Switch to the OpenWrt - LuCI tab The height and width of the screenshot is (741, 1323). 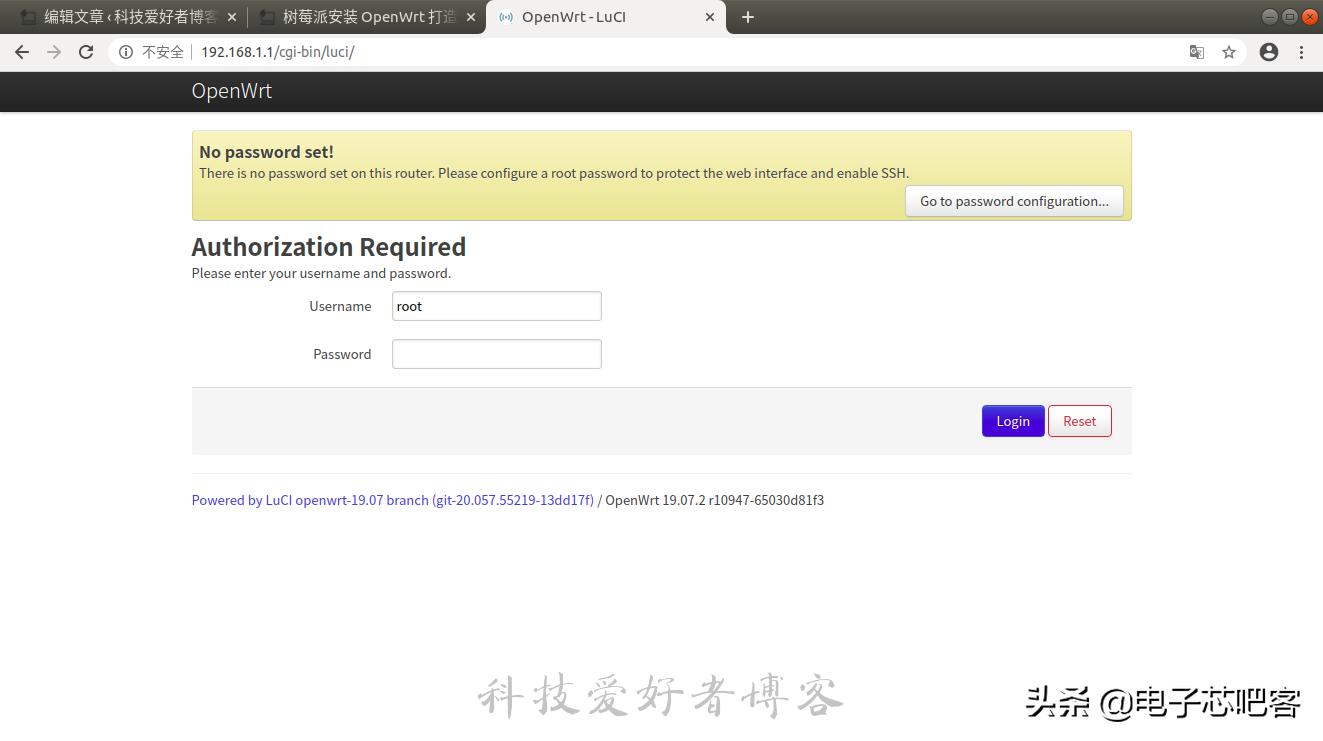tap(590, 16)
